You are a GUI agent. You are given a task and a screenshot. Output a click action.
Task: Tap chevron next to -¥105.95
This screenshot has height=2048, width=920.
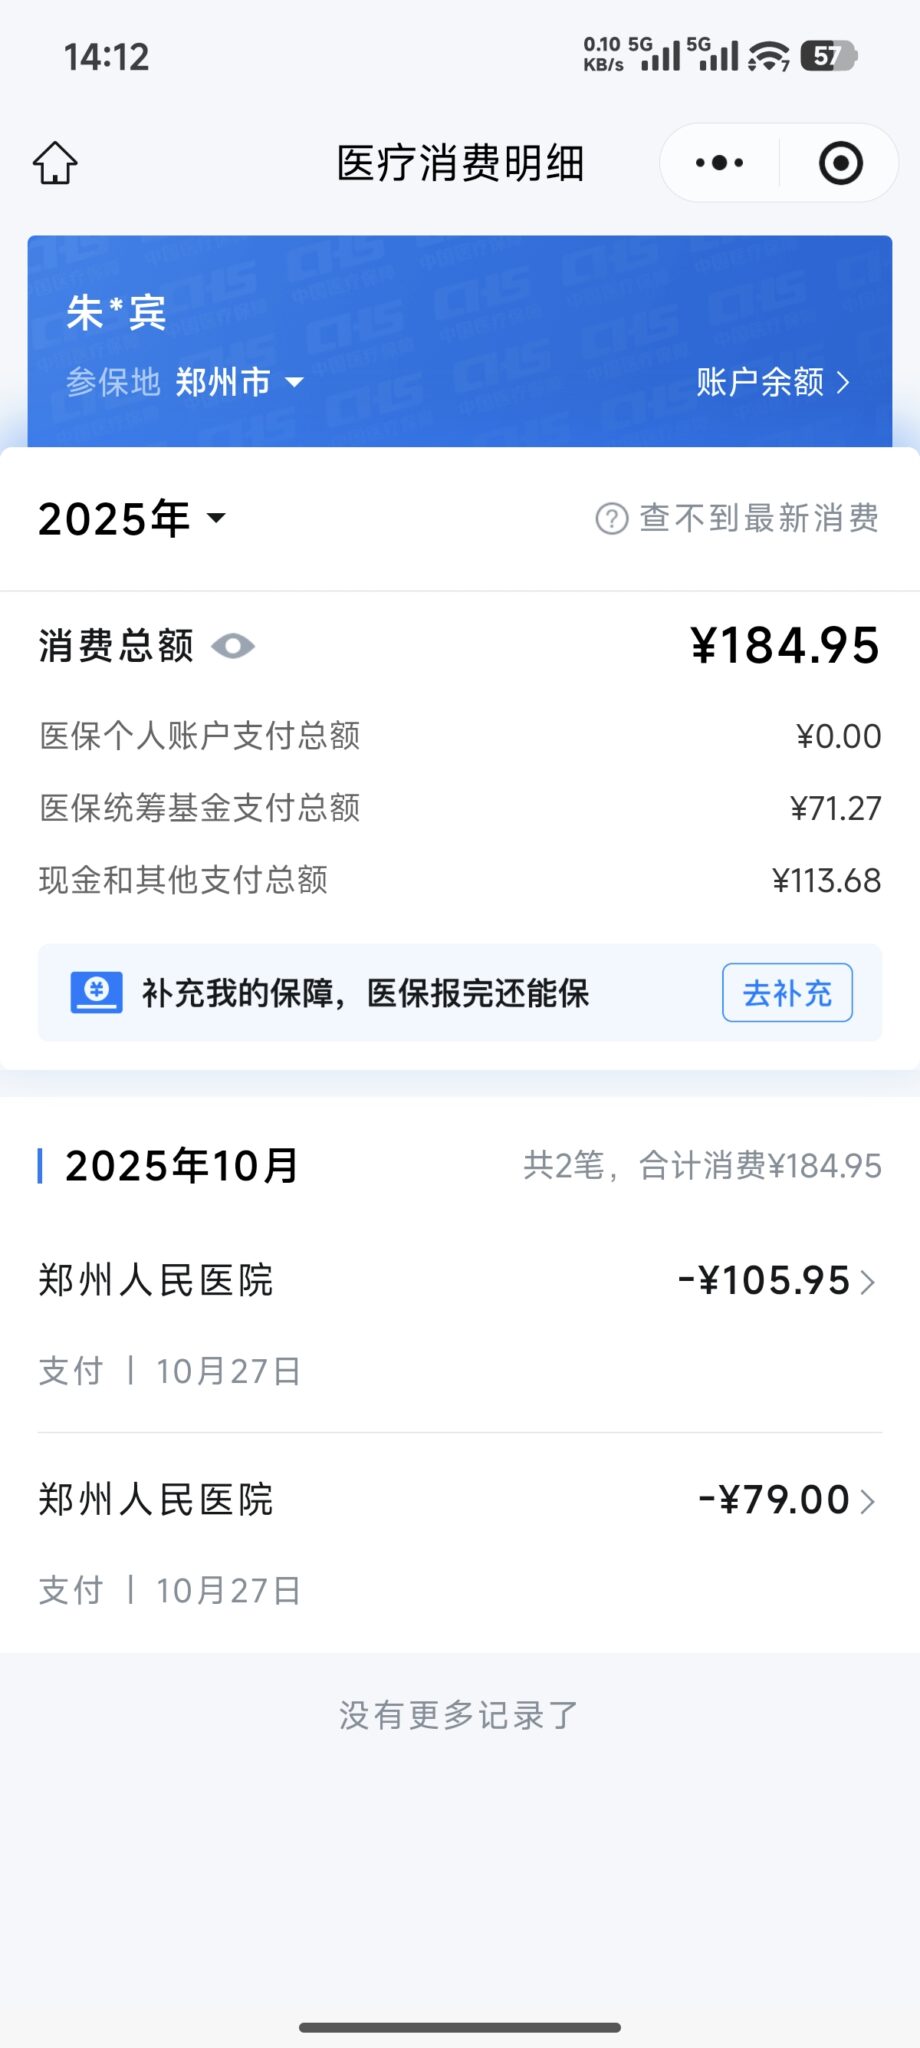(868, 1281)
